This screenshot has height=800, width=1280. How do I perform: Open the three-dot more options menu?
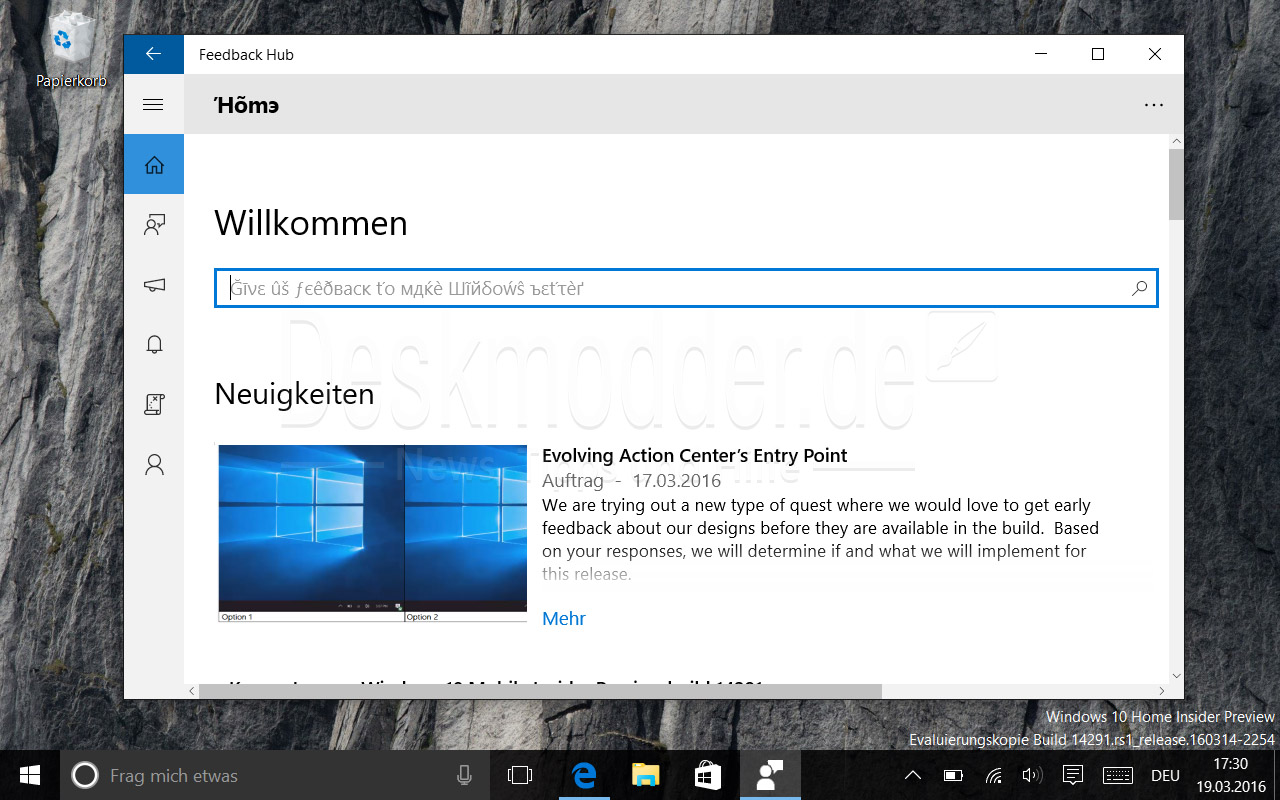point(1154,105)
